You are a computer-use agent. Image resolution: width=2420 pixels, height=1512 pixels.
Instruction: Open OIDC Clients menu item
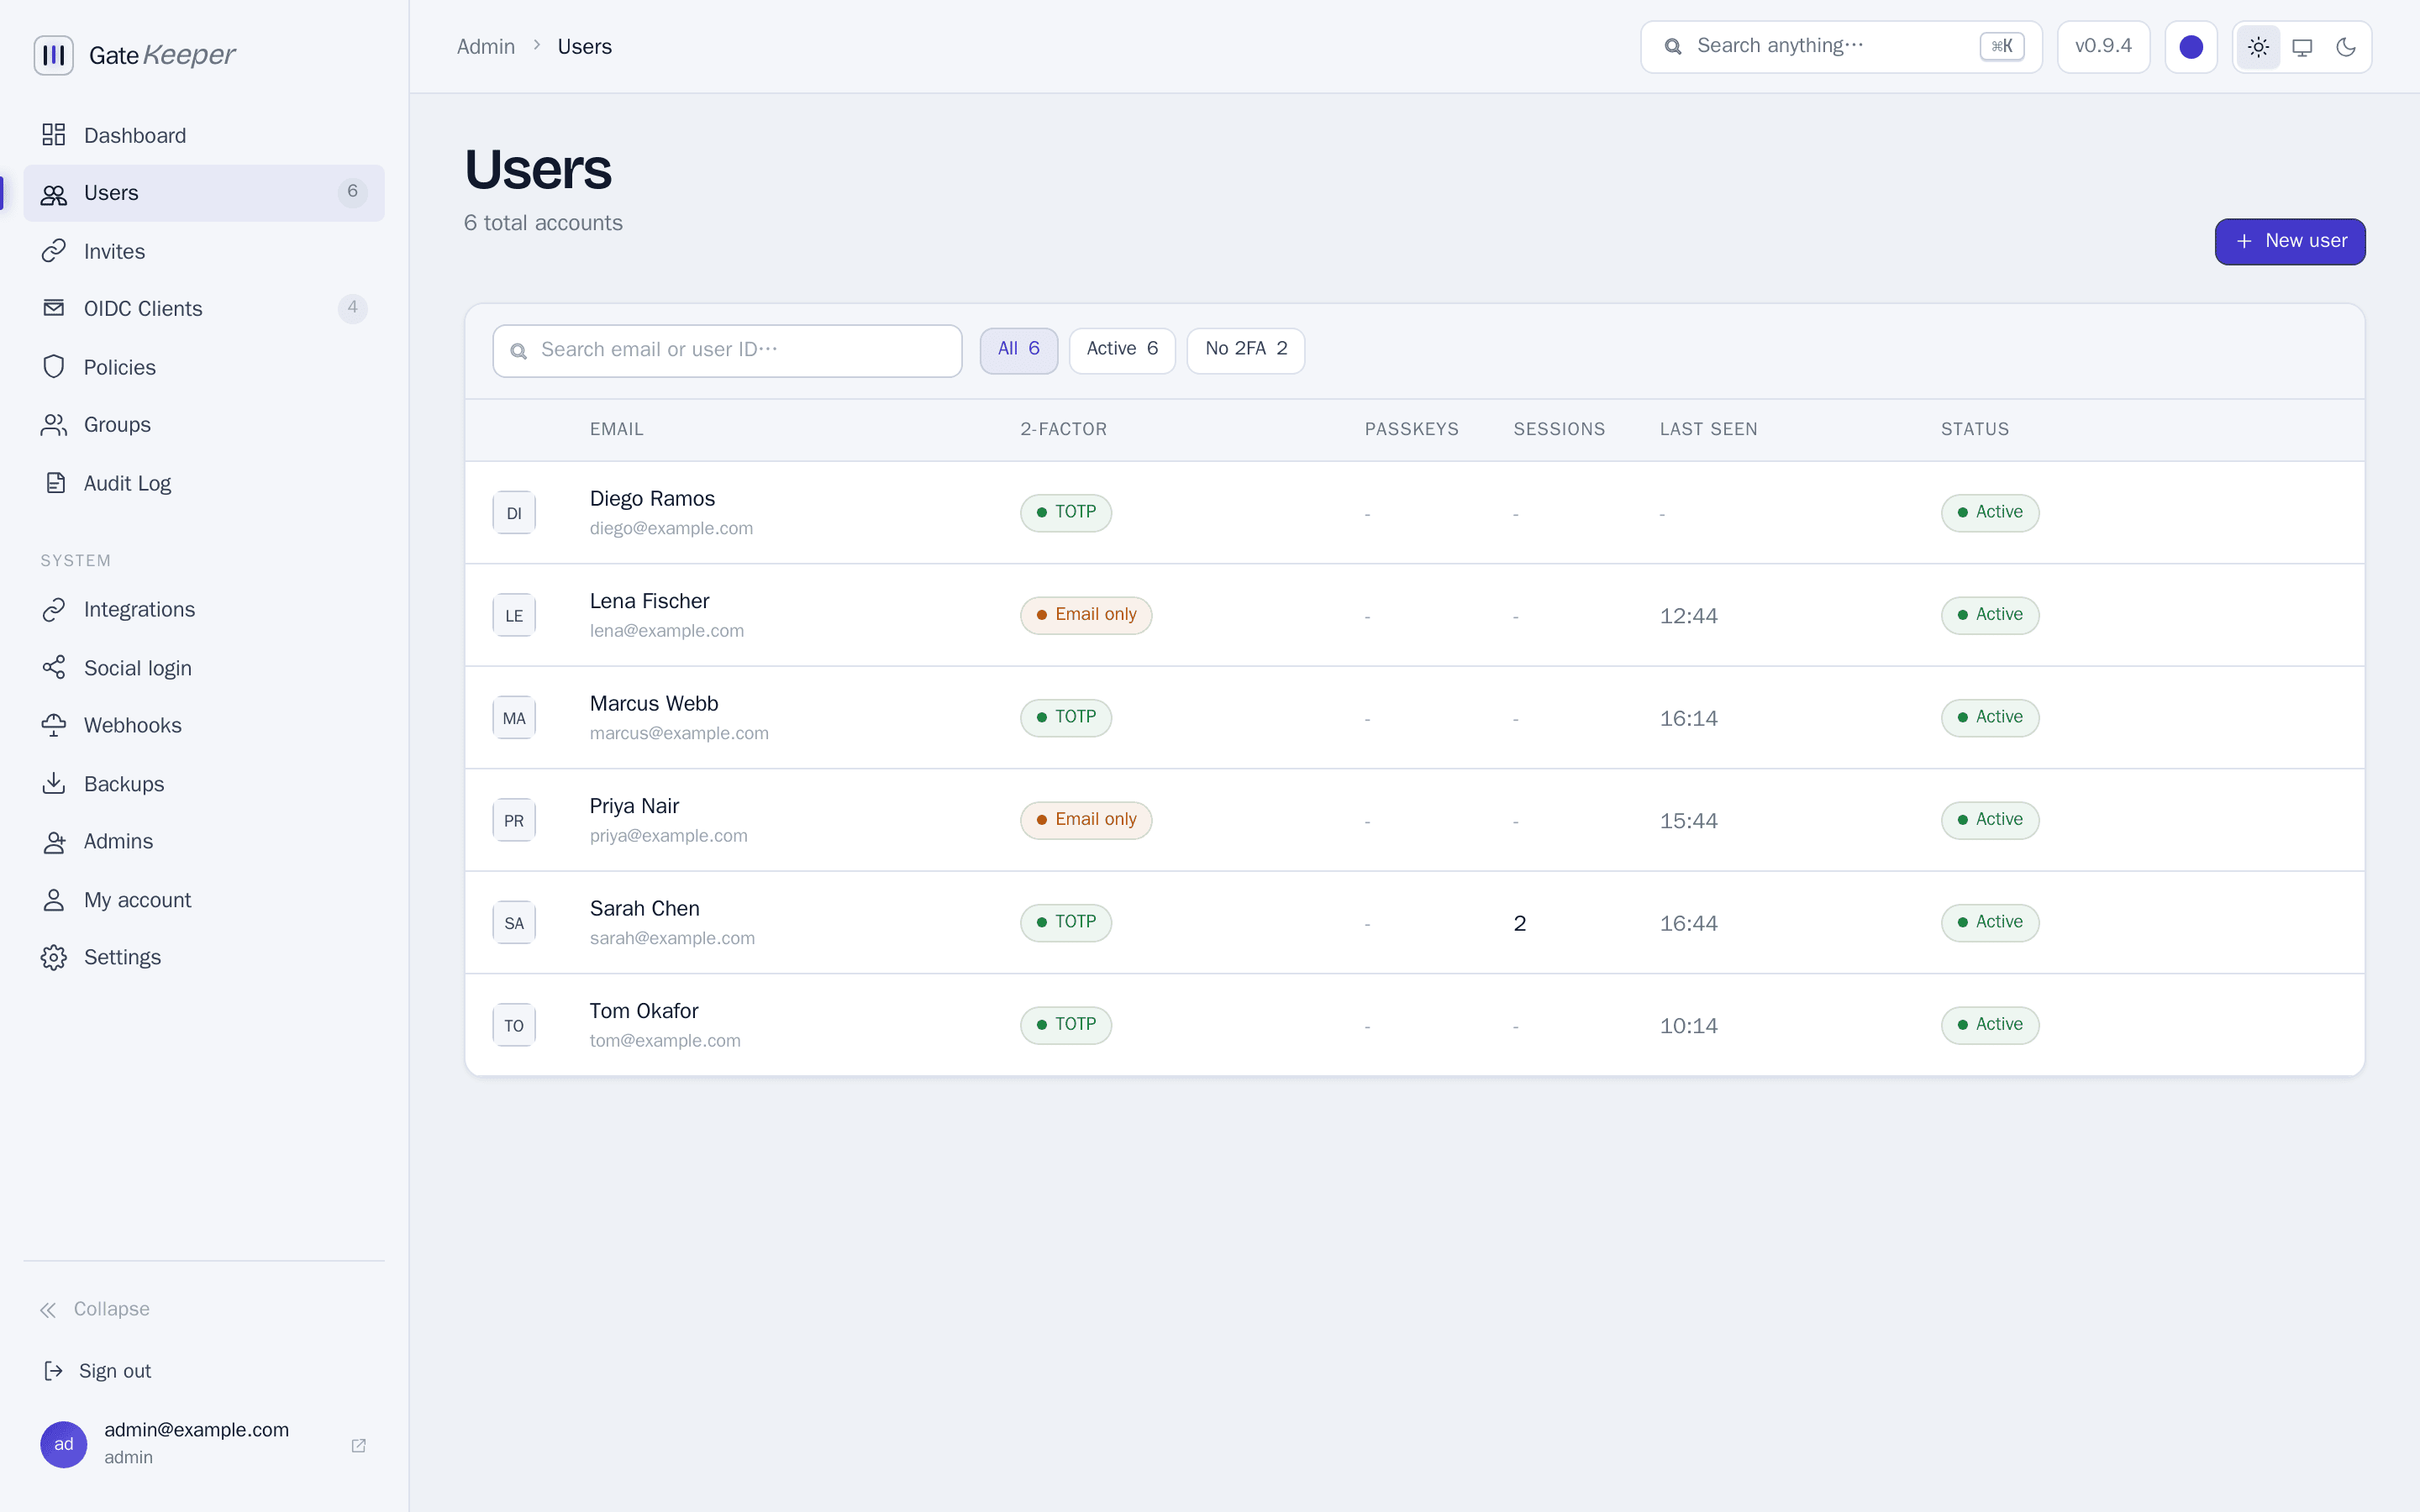click(204, 308)
